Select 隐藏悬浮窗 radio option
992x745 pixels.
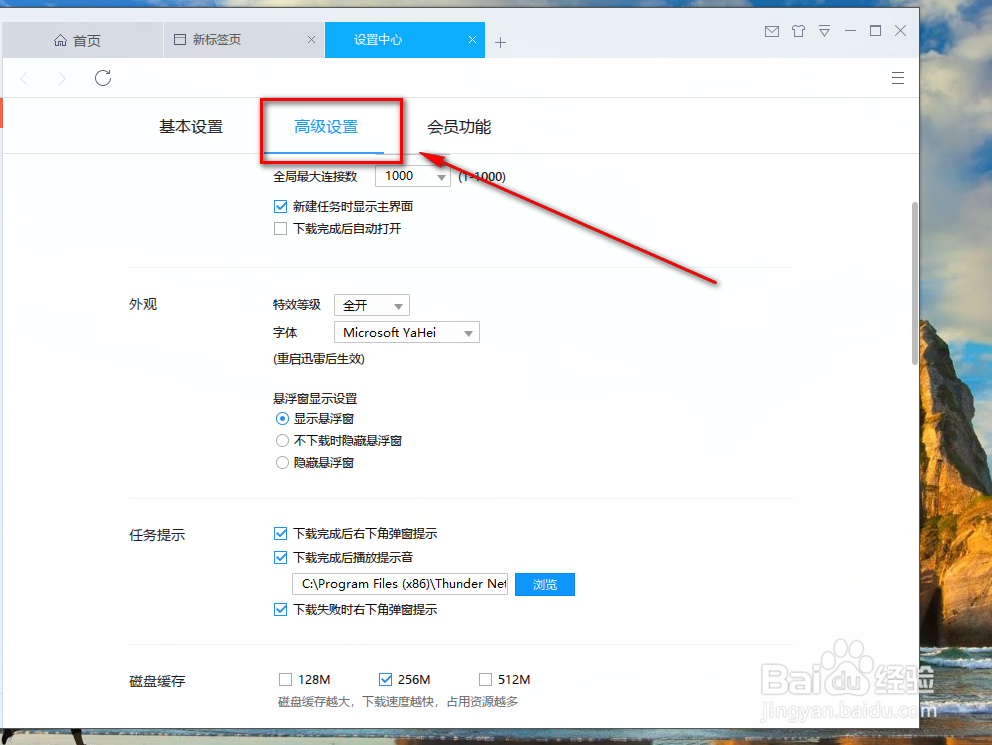[x=281, y=462]
